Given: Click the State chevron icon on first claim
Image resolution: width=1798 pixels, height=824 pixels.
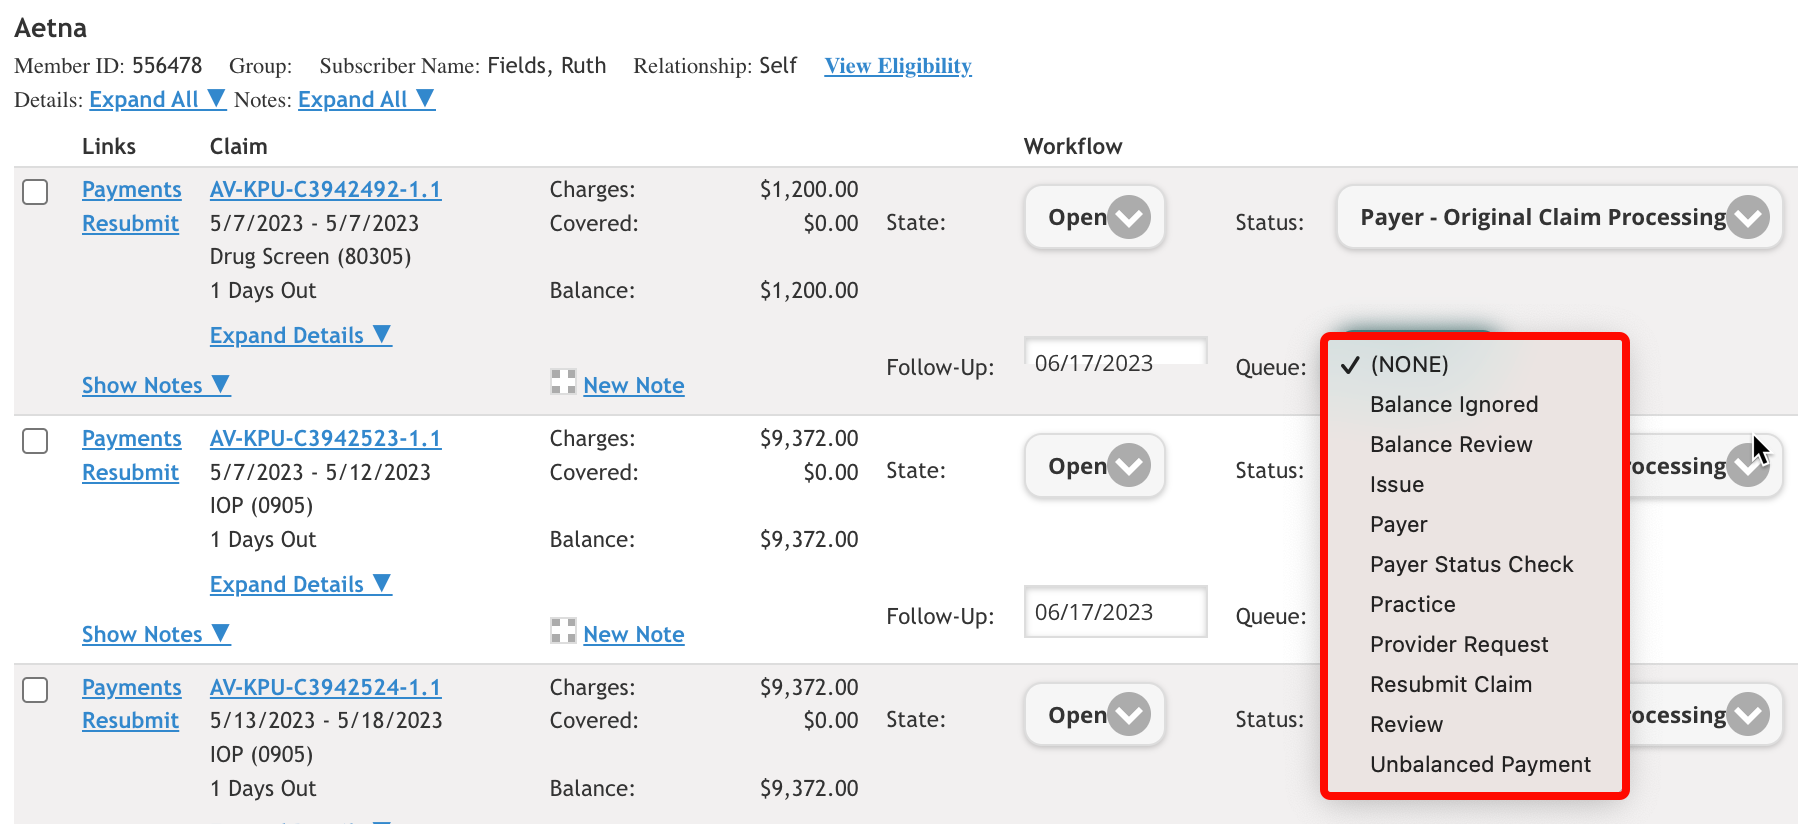Looking at the screenshot, I should pos(1129,217).
